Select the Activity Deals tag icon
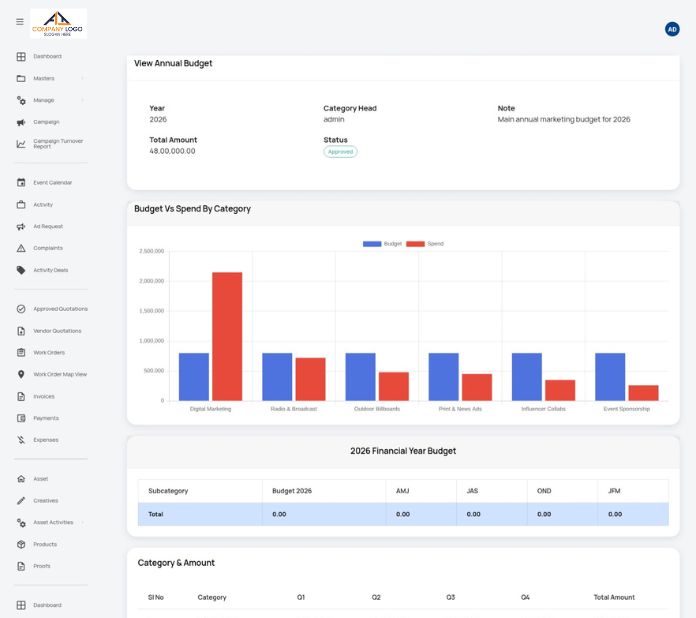 (21, 270)
